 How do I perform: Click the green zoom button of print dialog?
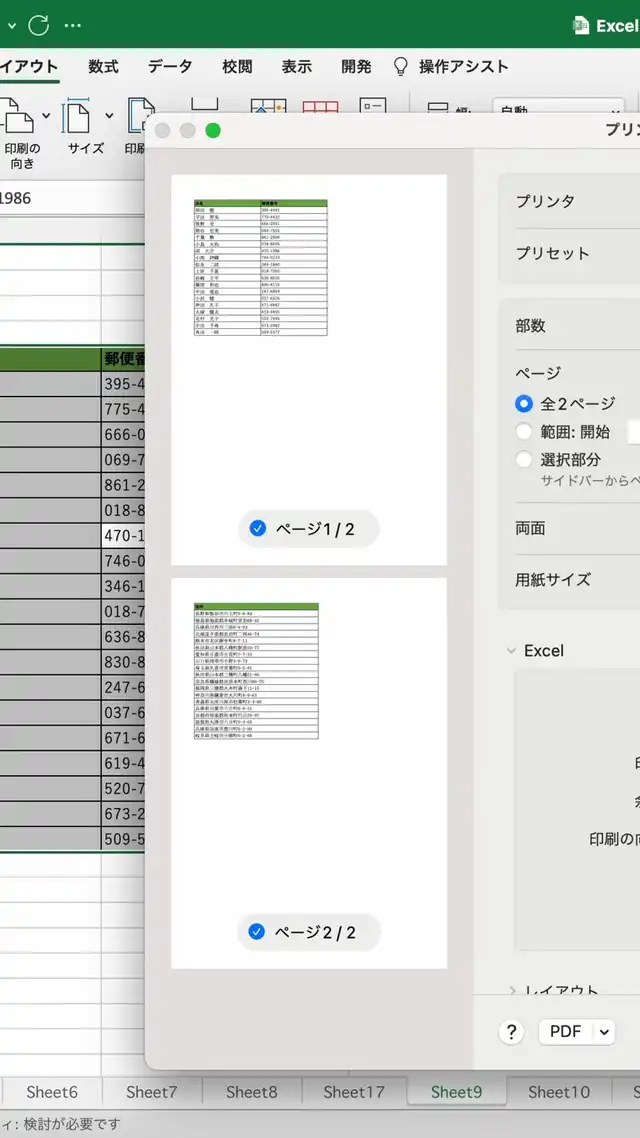pyautogui.click(x=212, y=131)
